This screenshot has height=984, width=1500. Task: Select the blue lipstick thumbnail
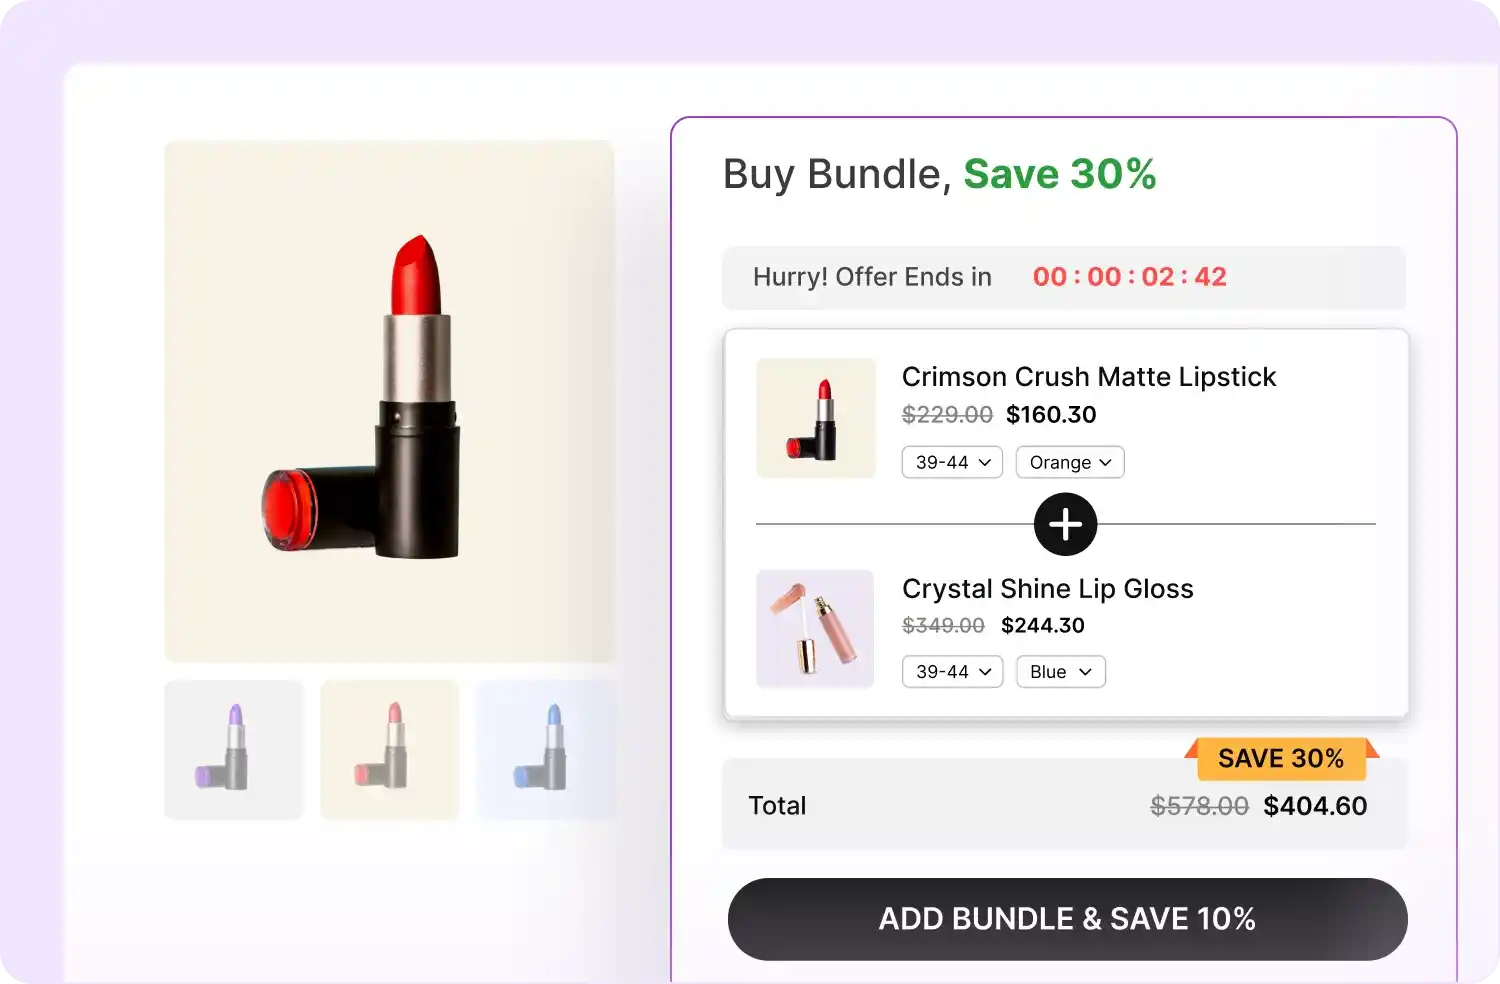point(545,749)
